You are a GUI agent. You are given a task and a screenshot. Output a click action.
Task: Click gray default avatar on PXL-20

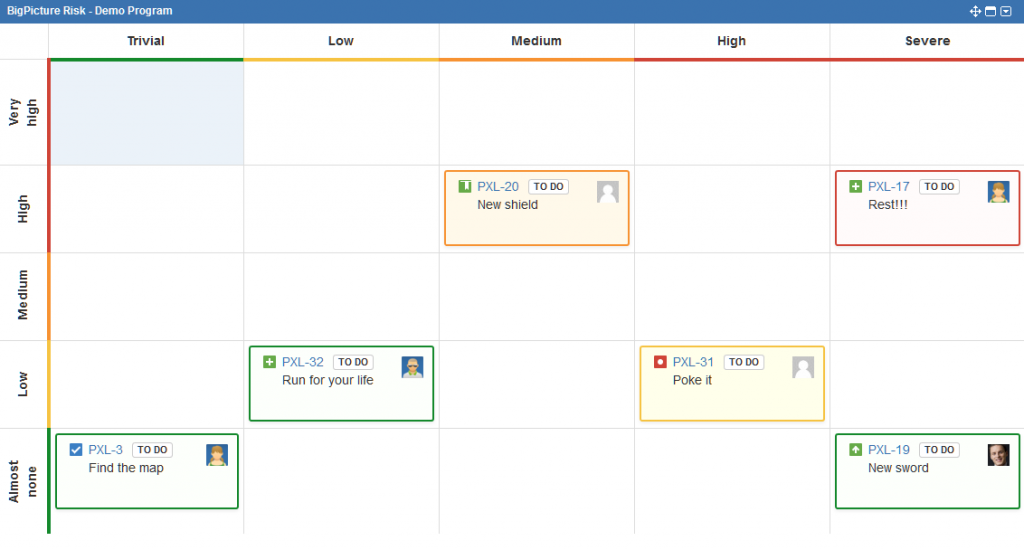coord(607,192)
